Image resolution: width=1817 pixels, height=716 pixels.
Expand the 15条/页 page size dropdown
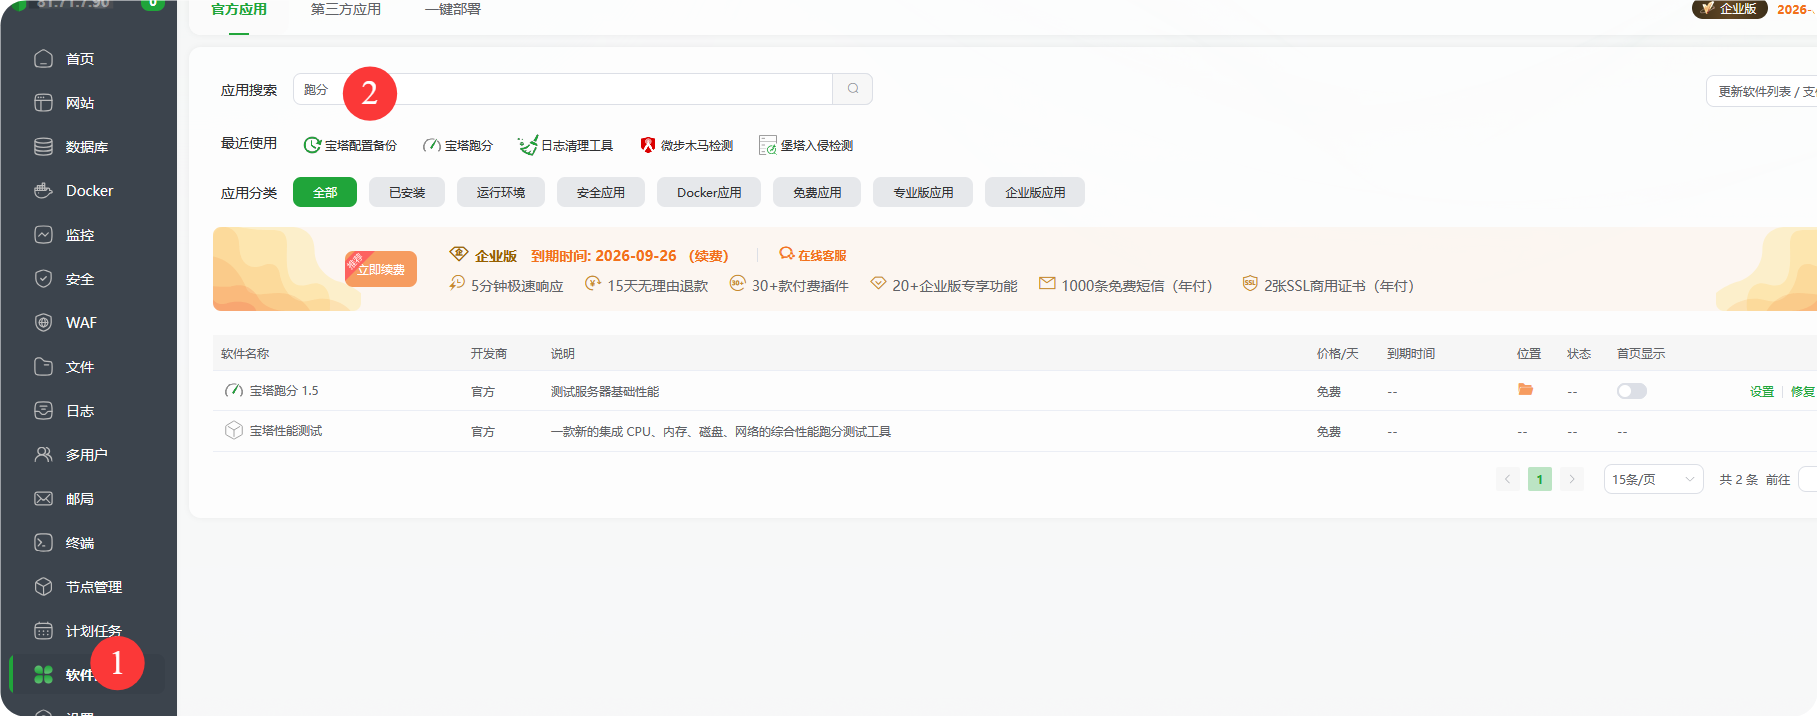point(1653,479)
